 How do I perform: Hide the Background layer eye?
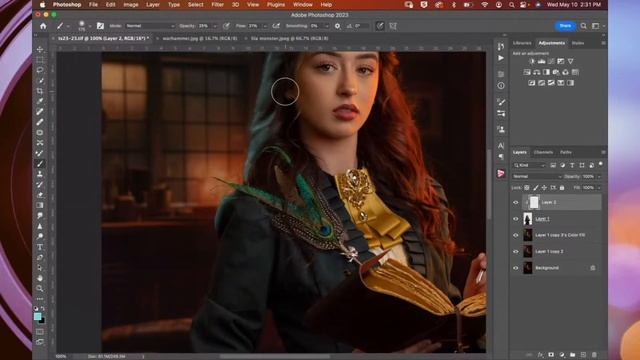(x=516, y=268)
